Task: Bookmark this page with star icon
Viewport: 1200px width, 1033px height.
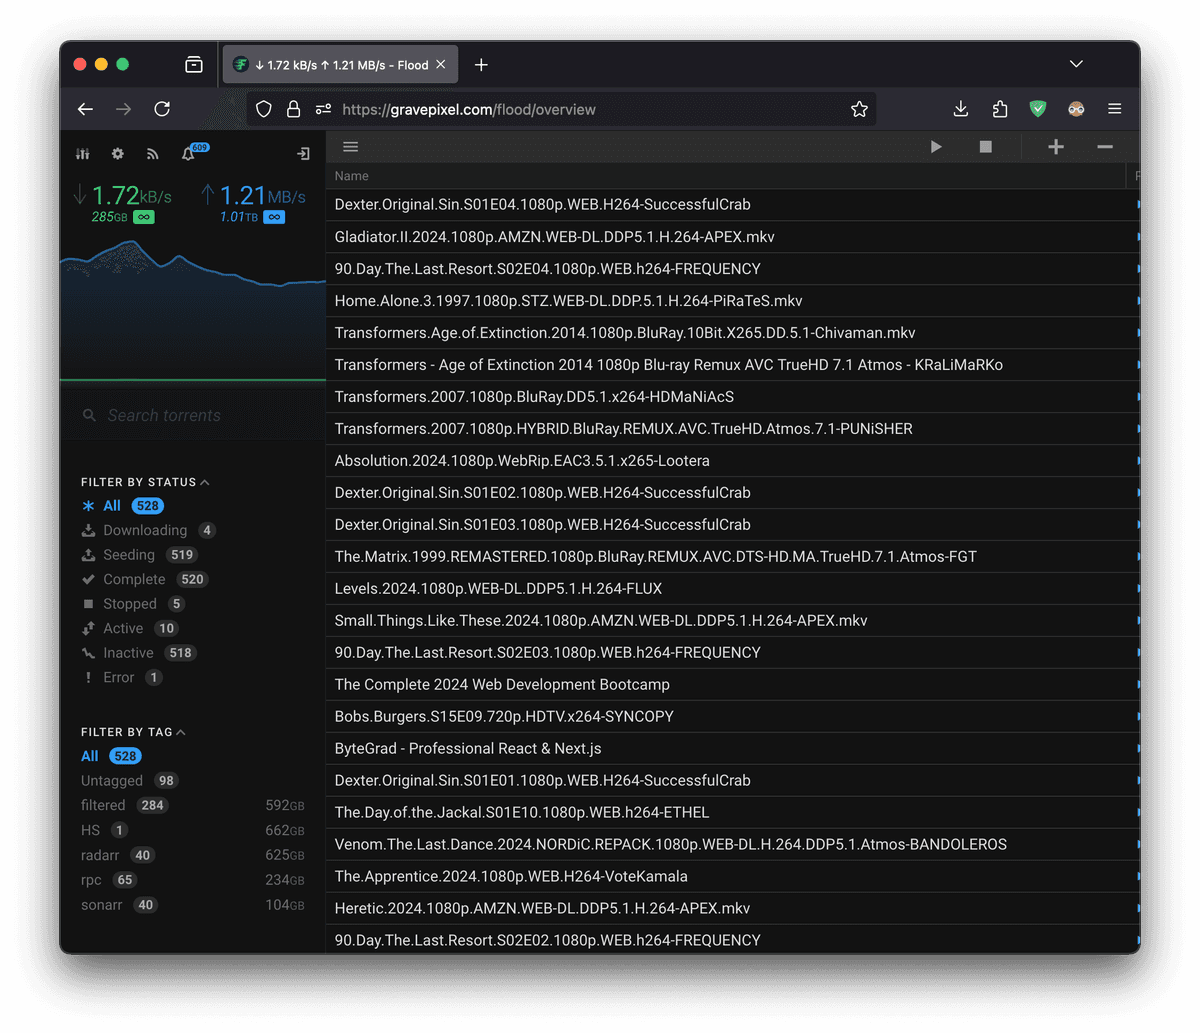Action: (859, 109)
